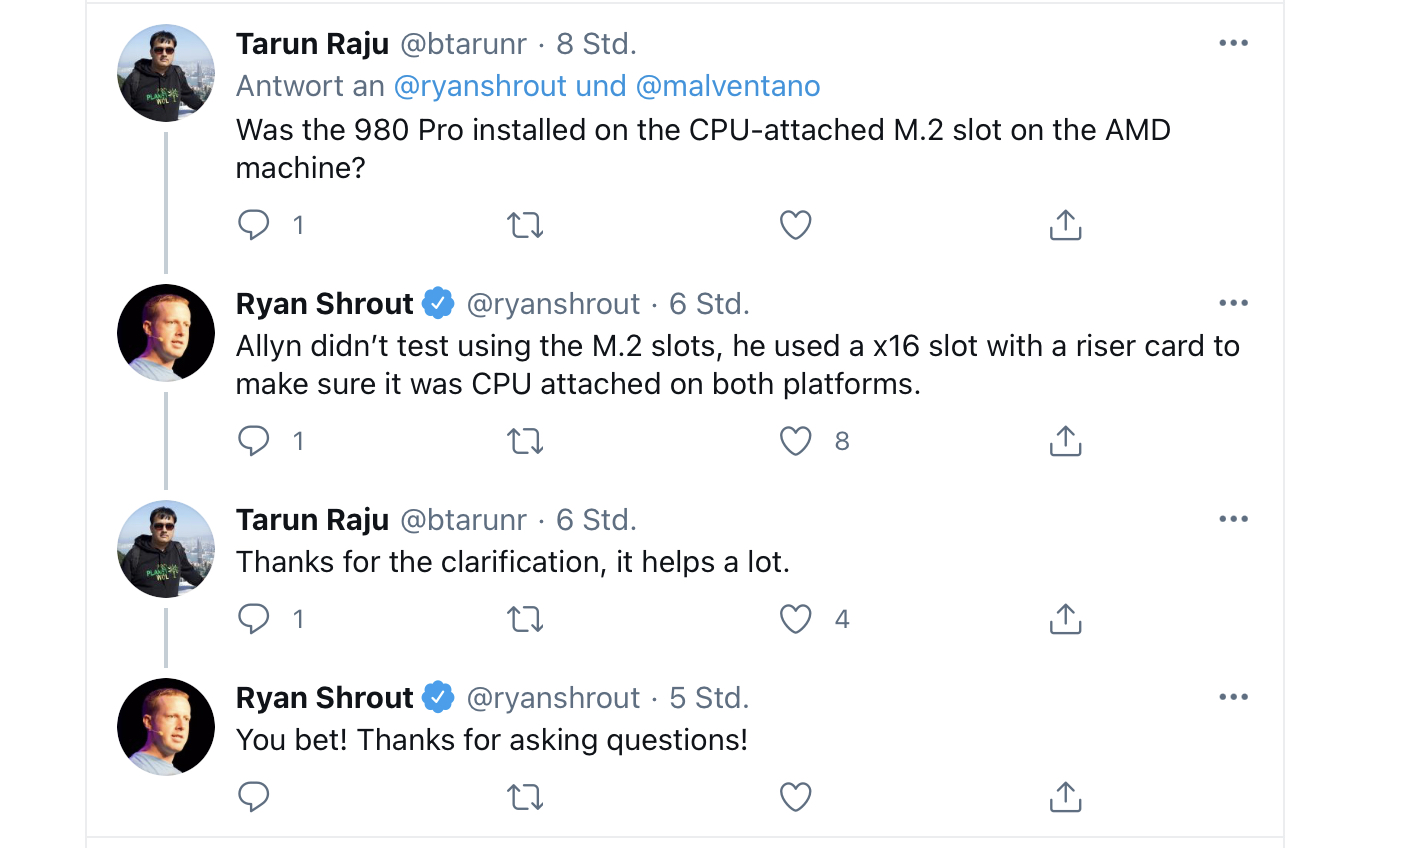Share Tarun Raju's first tweet
This screenshot has width=1403, height=848.
click(x=1065, y=225)
